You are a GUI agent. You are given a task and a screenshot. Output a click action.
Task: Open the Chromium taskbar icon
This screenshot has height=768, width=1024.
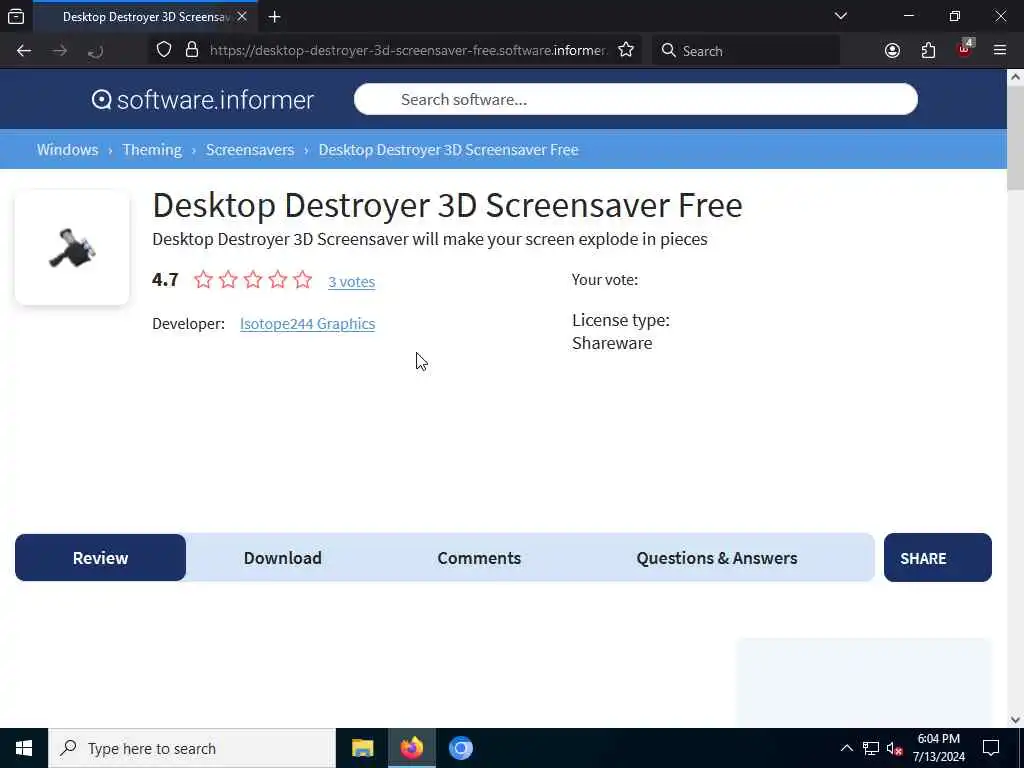(x=460, y=748)
